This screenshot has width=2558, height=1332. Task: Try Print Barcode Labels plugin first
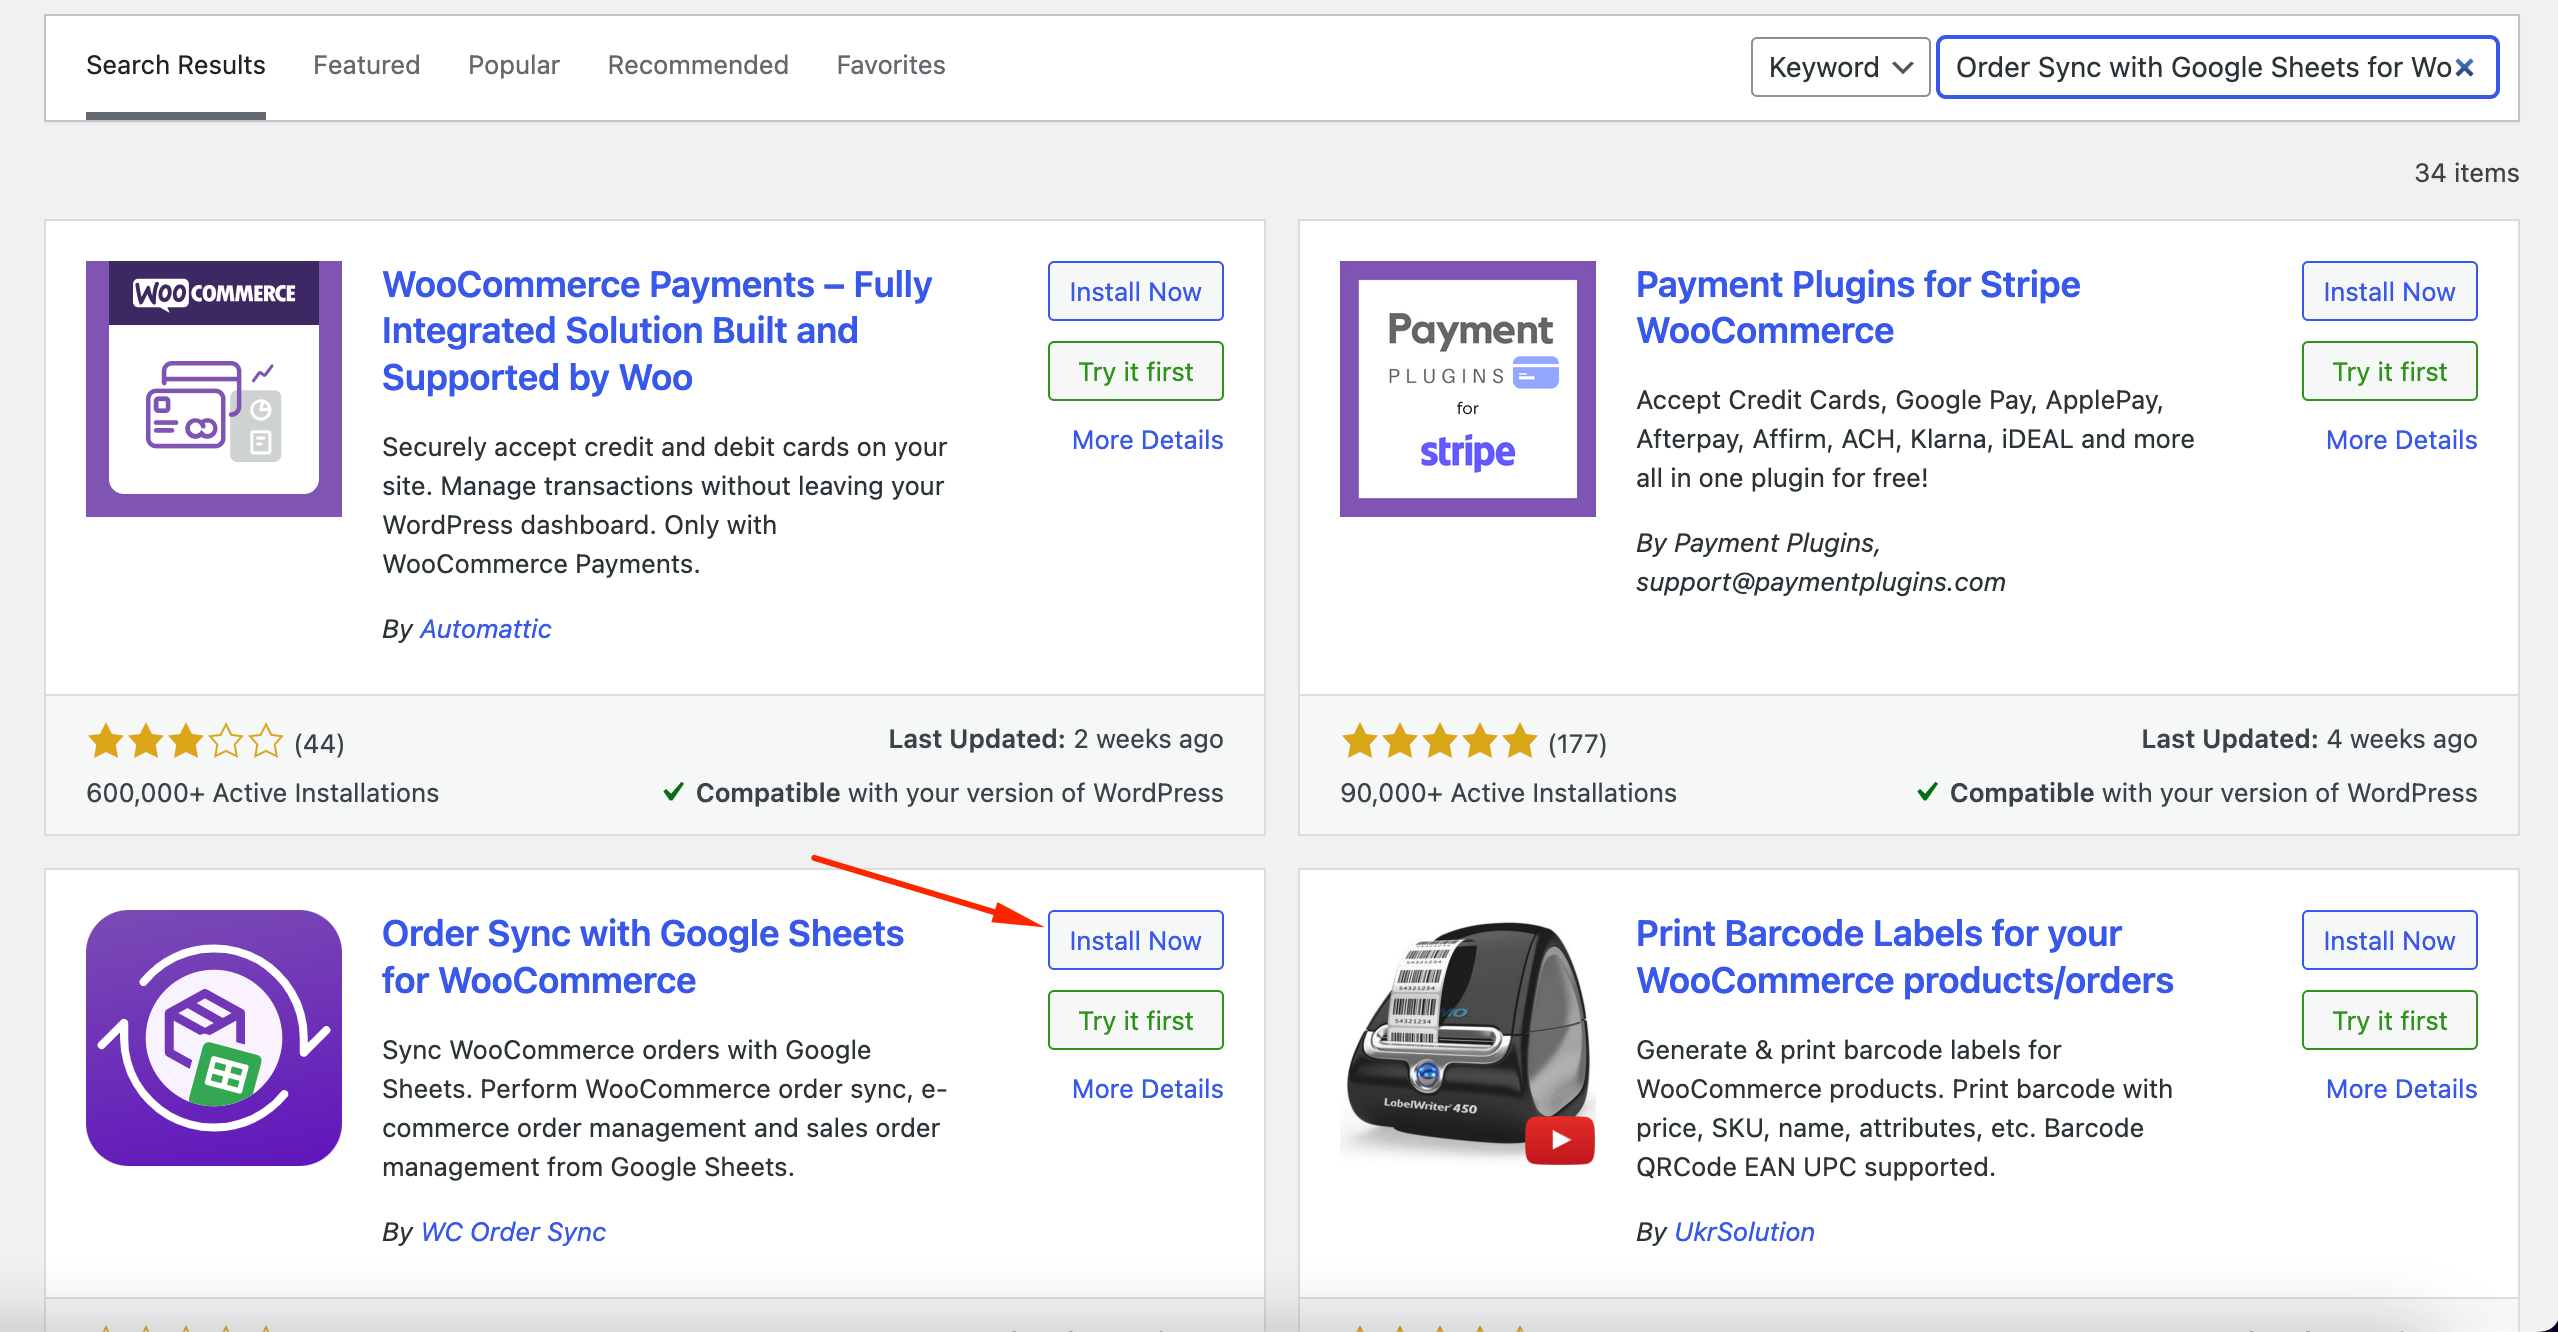(x=2390, y=1021)
